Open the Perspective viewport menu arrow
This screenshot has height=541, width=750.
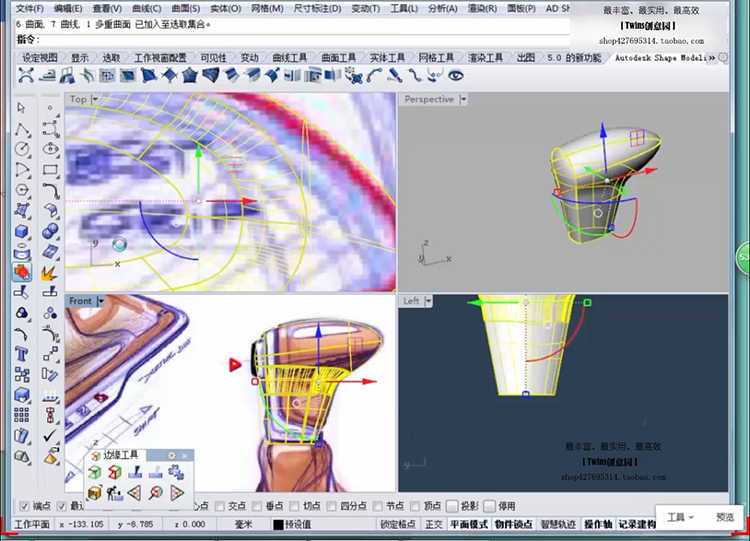463,100
